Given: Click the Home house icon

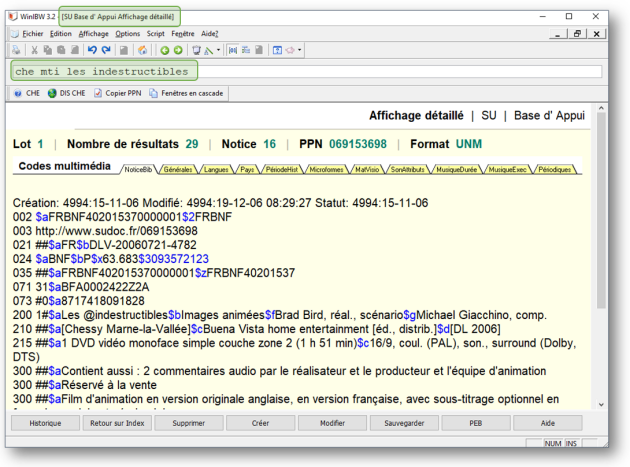Looking at the screenshot, I should (142, 50).
